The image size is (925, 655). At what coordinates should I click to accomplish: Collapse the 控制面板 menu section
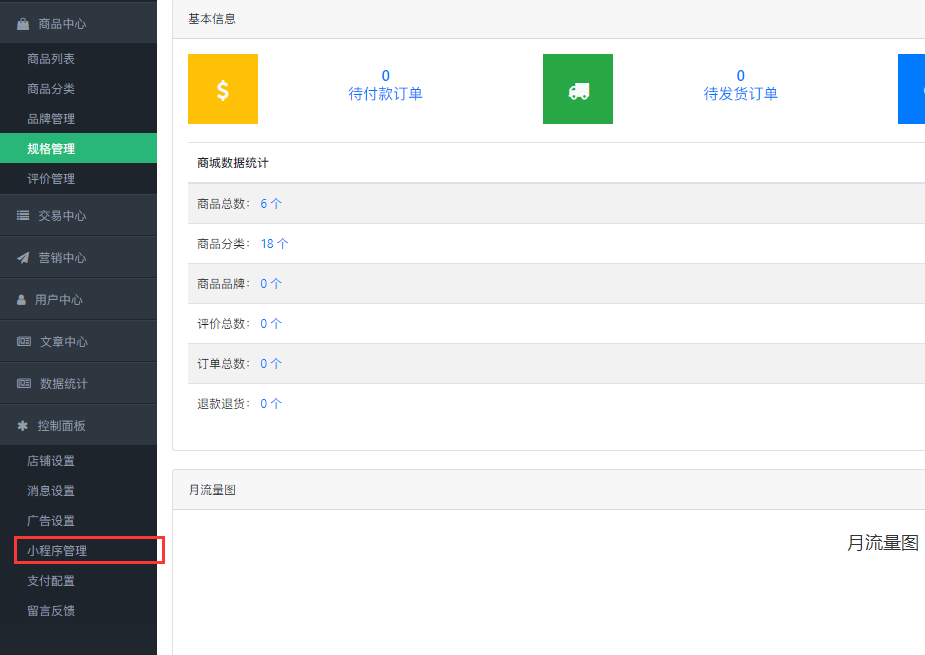62,426
